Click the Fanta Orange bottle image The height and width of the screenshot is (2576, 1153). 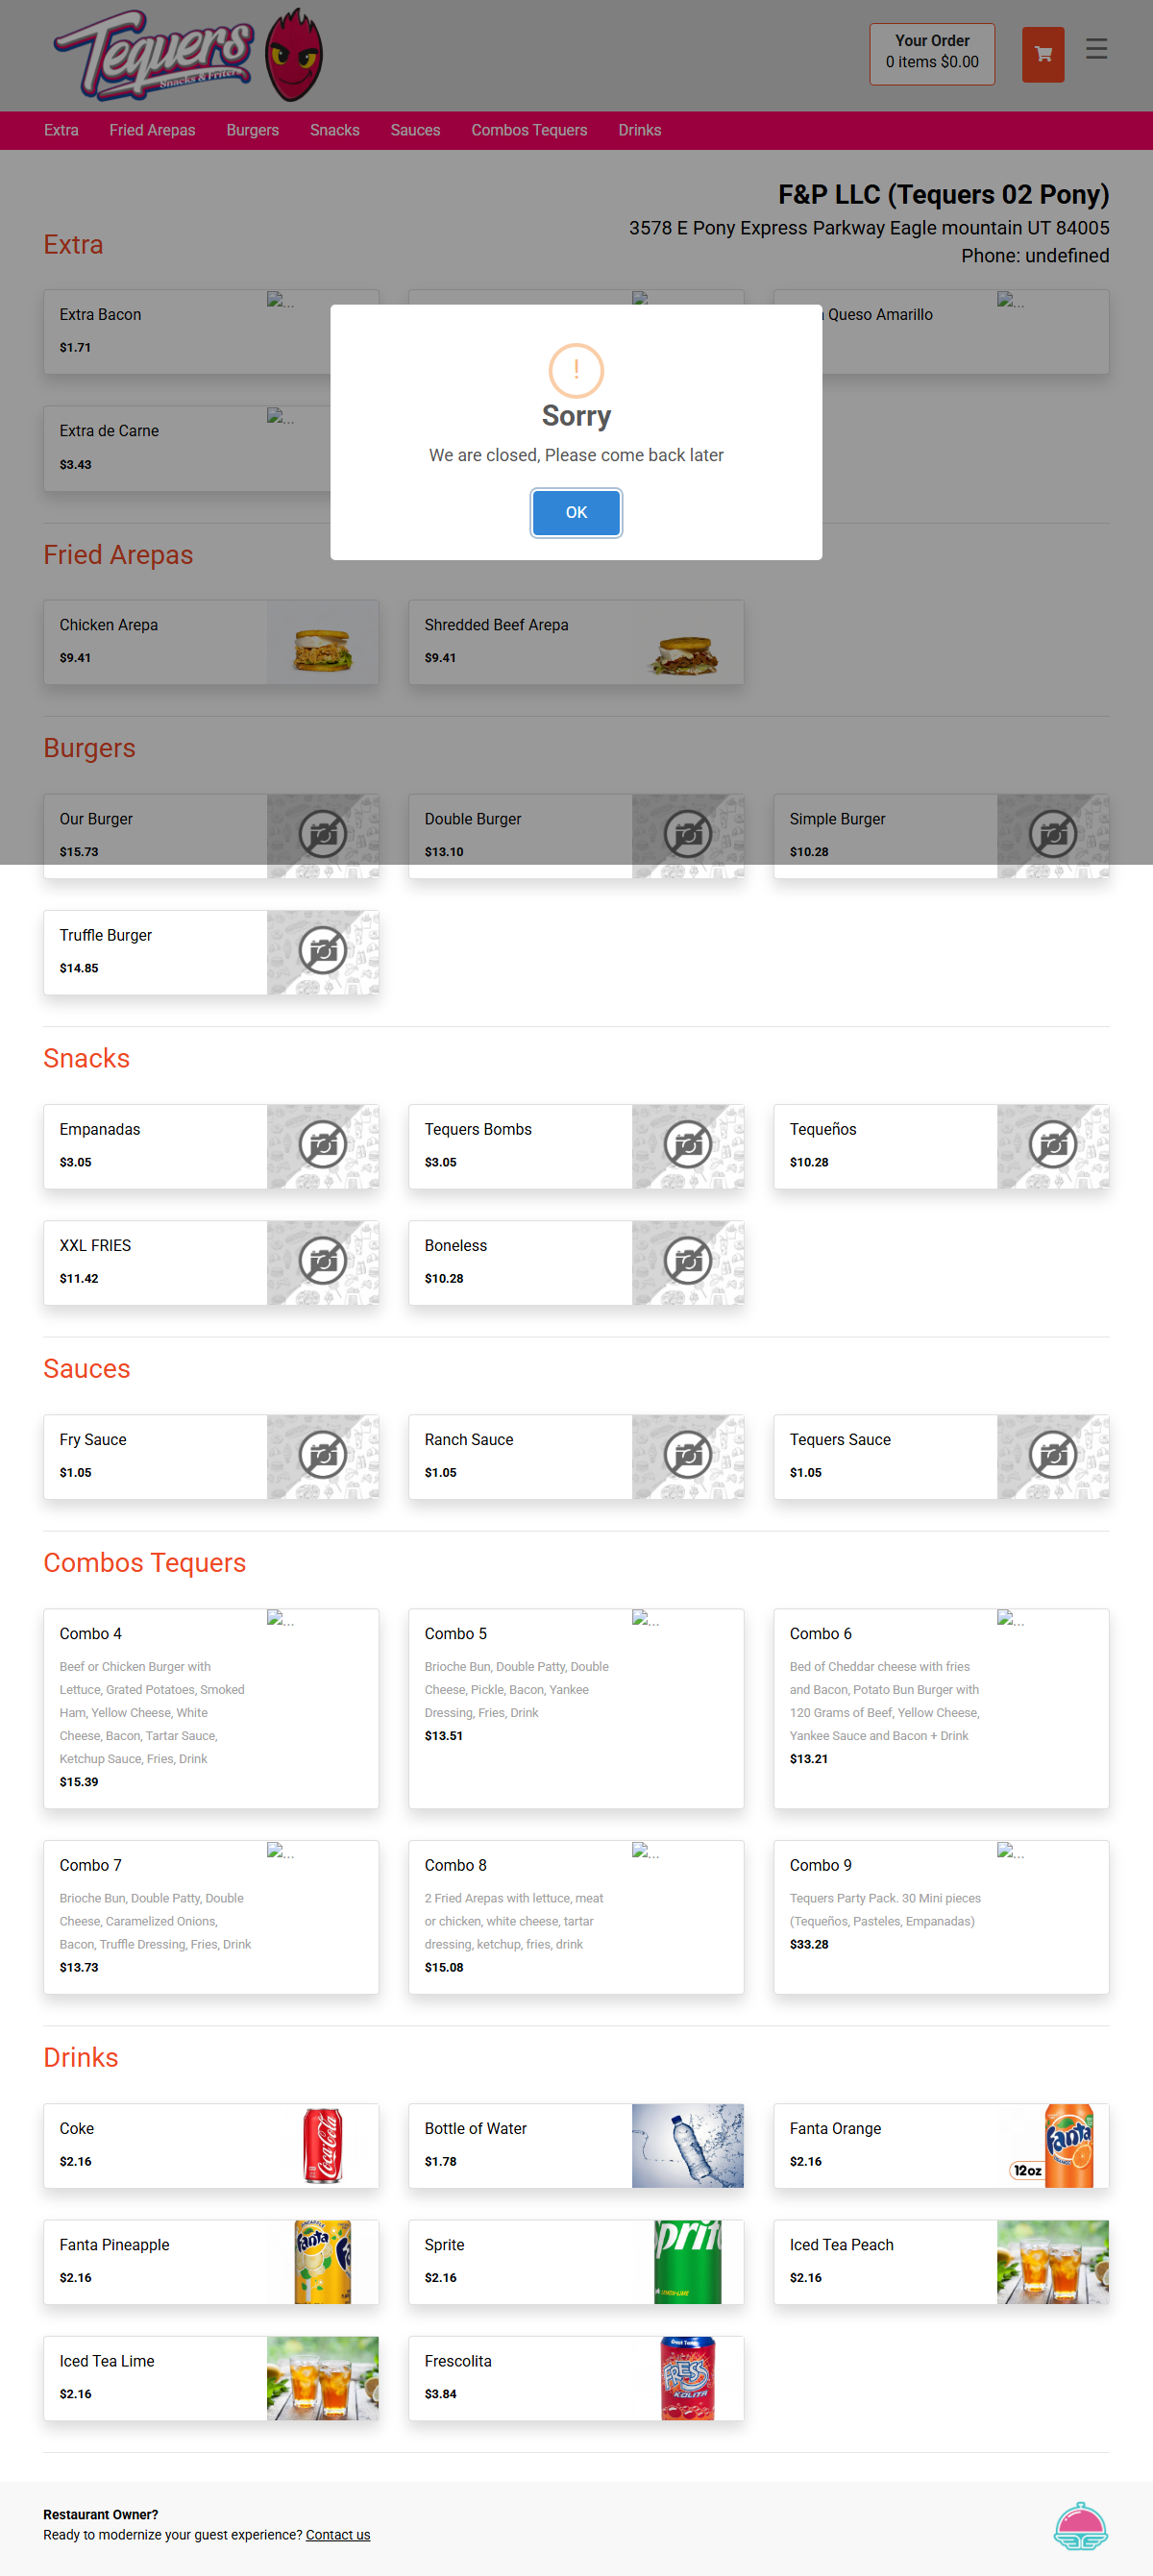pyautogui.click(x=1052, y=2146)
